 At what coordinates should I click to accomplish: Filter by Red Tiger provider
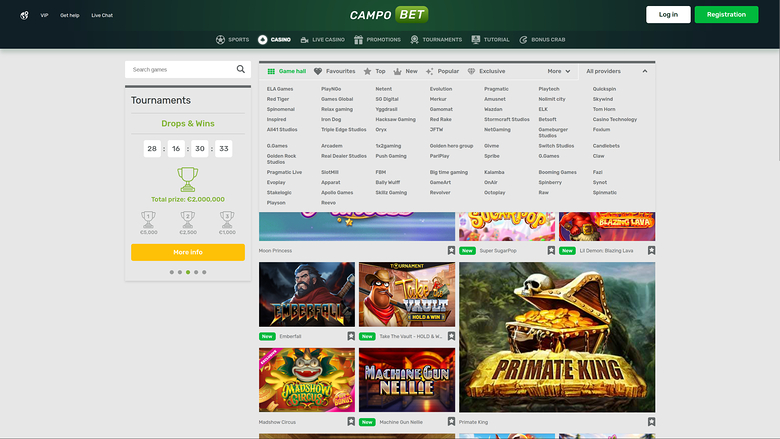(278, 99)
